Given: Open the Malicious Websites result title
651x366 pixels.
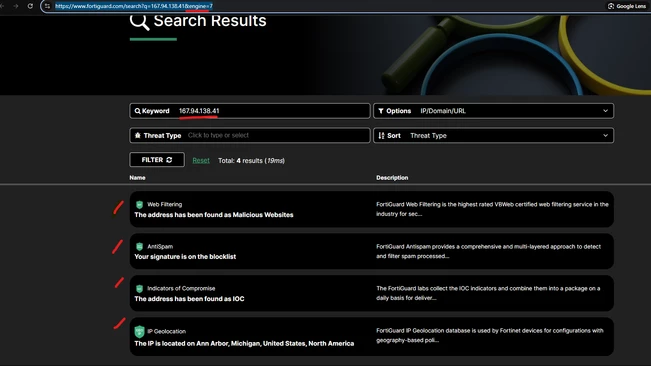Looking at the screenshot, I should 214,215.
